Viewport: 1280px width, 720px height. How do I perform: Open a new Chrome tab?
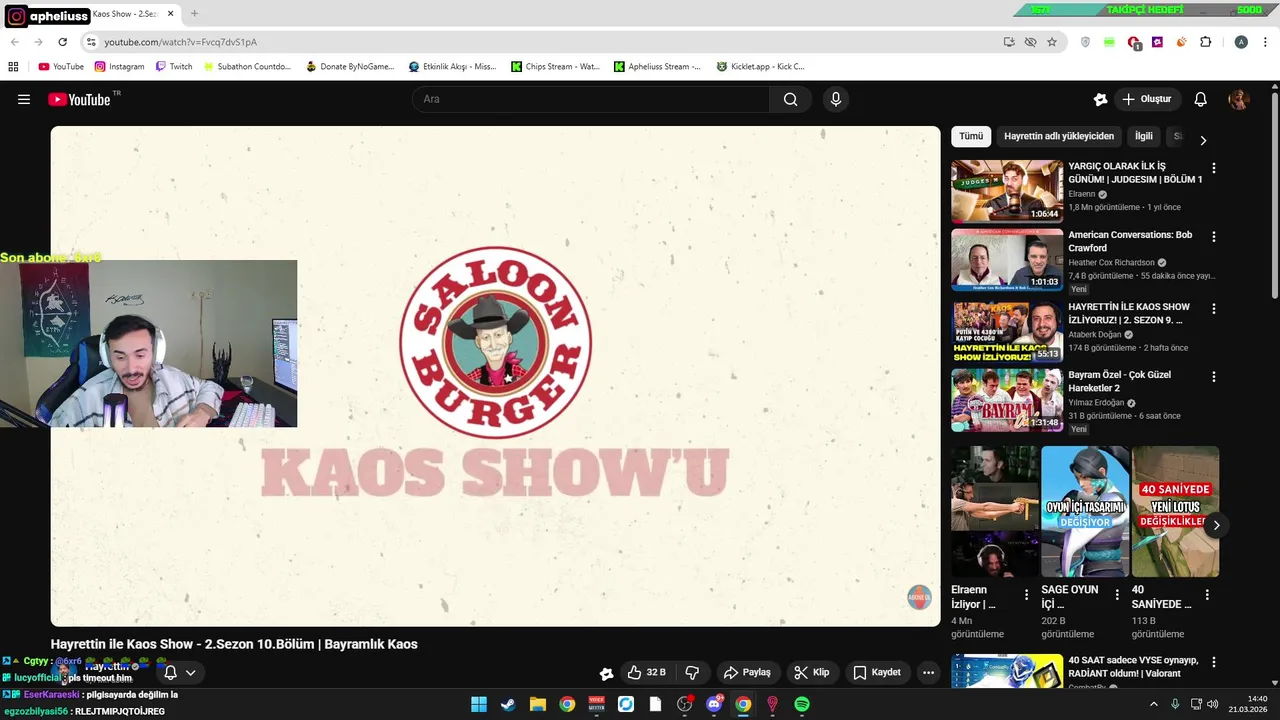click(194, 14)
